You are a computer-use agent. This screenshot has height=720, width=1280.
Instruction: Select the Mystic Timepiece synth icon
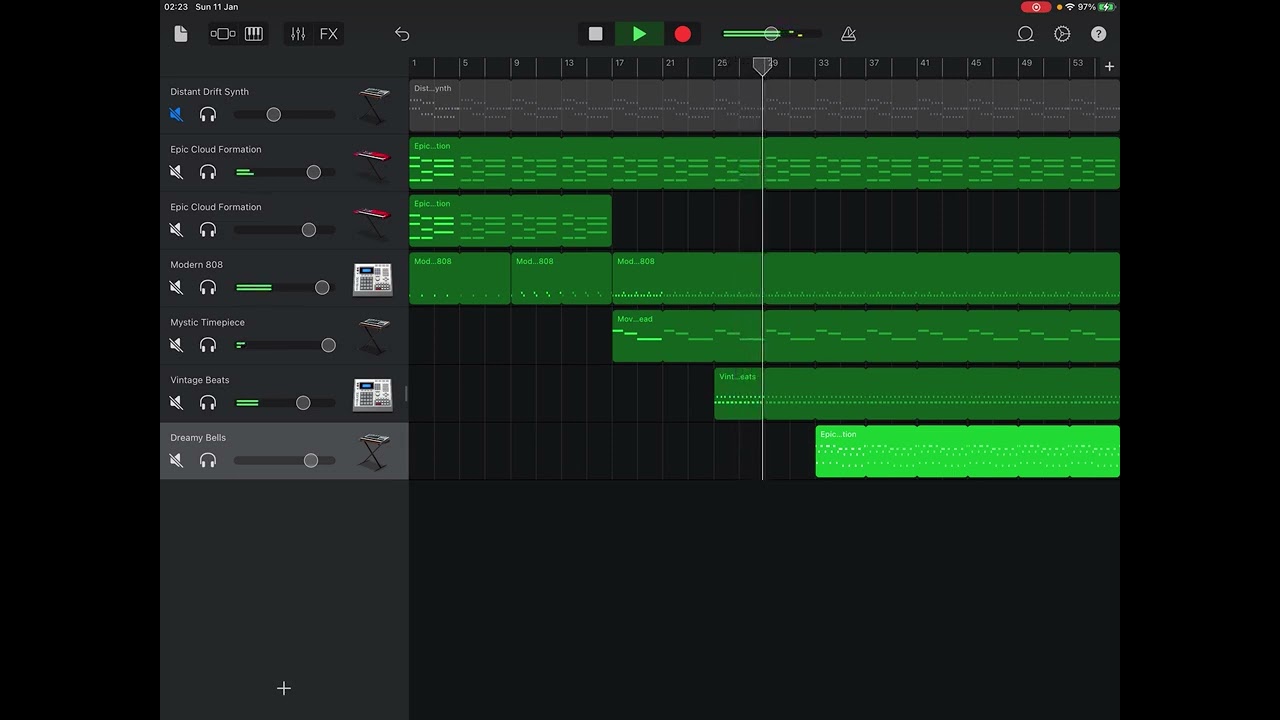[x=373, y=337]
